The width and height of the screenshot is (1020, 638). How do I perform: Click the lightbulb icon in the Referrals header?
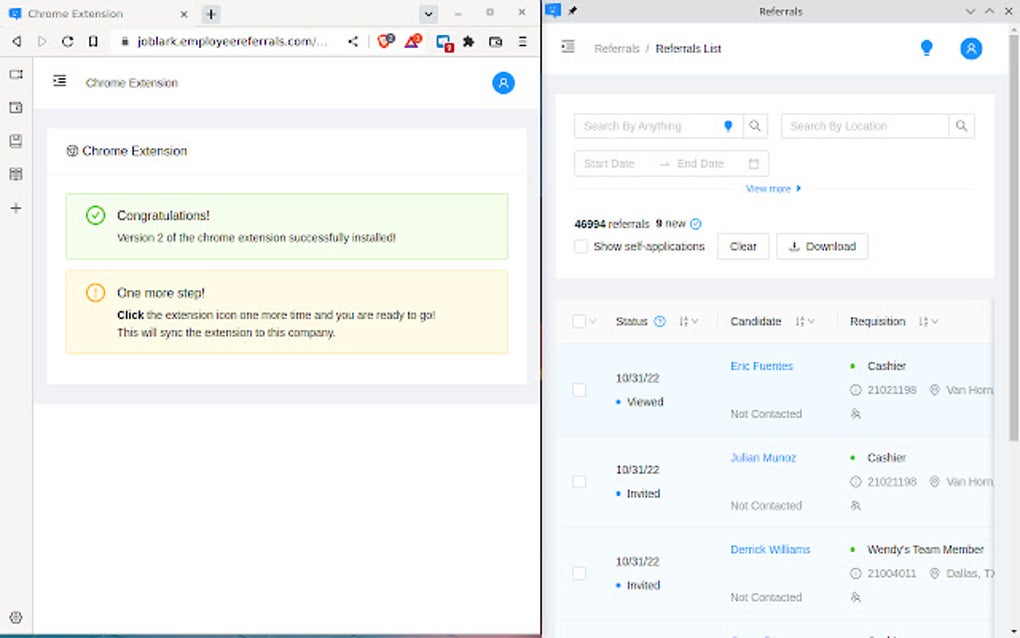pyautogui.click(x=926, y=47)
